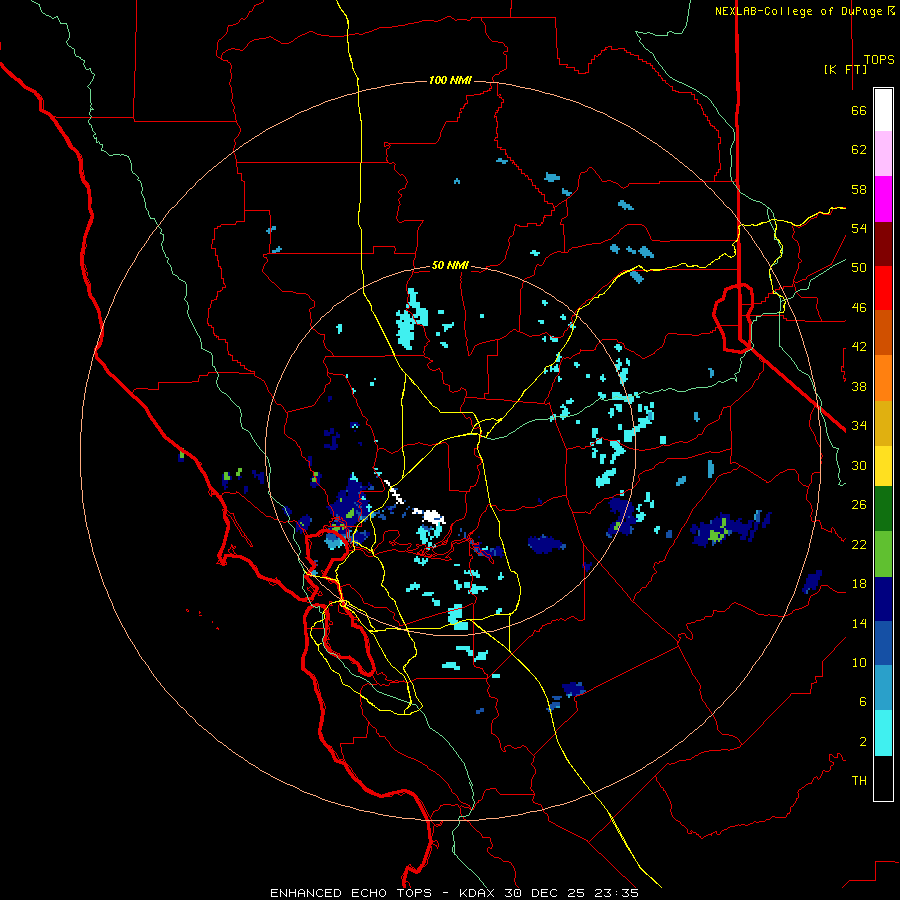Click the '54' legend value
Screen dimensions: 900x900
click(x=859, y=228)
